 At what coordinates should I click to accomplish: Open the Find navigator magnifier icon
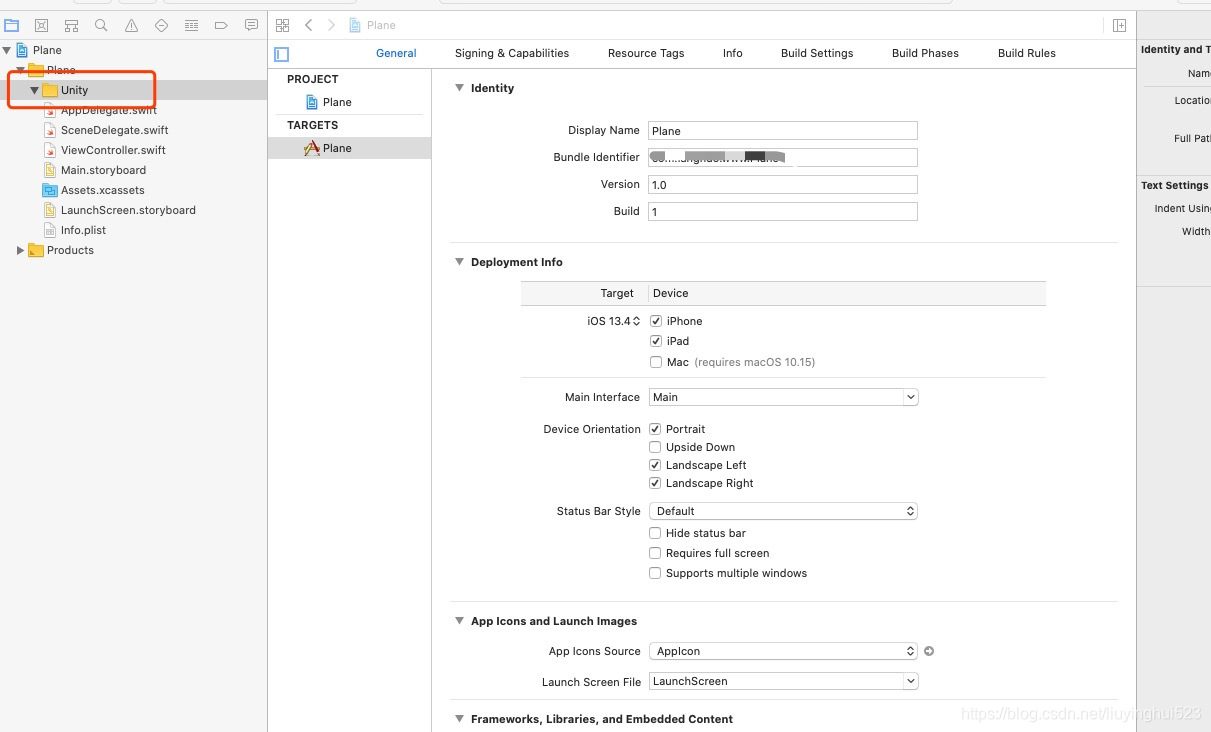[x=101, y=25]
